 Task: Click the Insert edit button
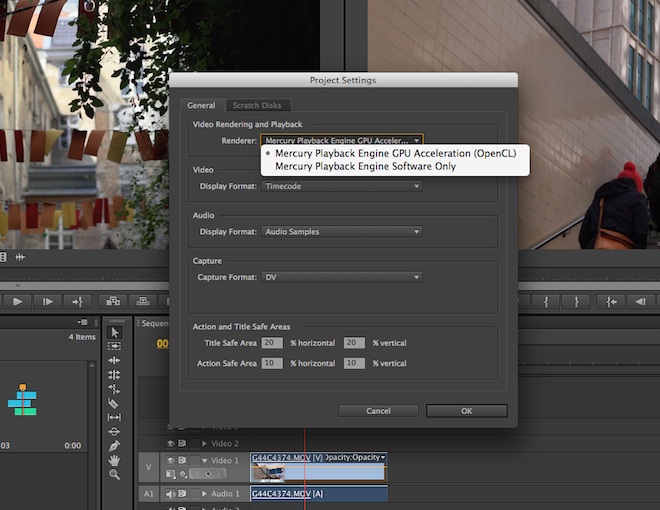click(x=113, y=301)
